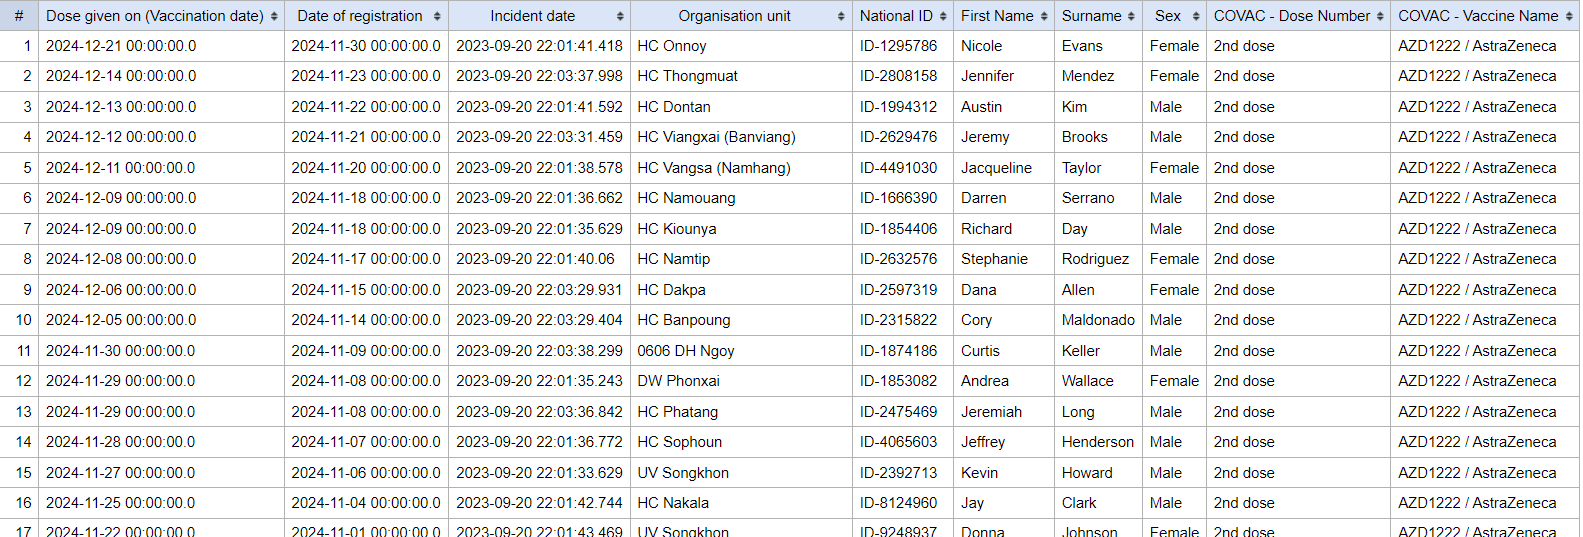
Task: Click COVAC - Dose Number sort arrows
Action: coord(1380,16)
